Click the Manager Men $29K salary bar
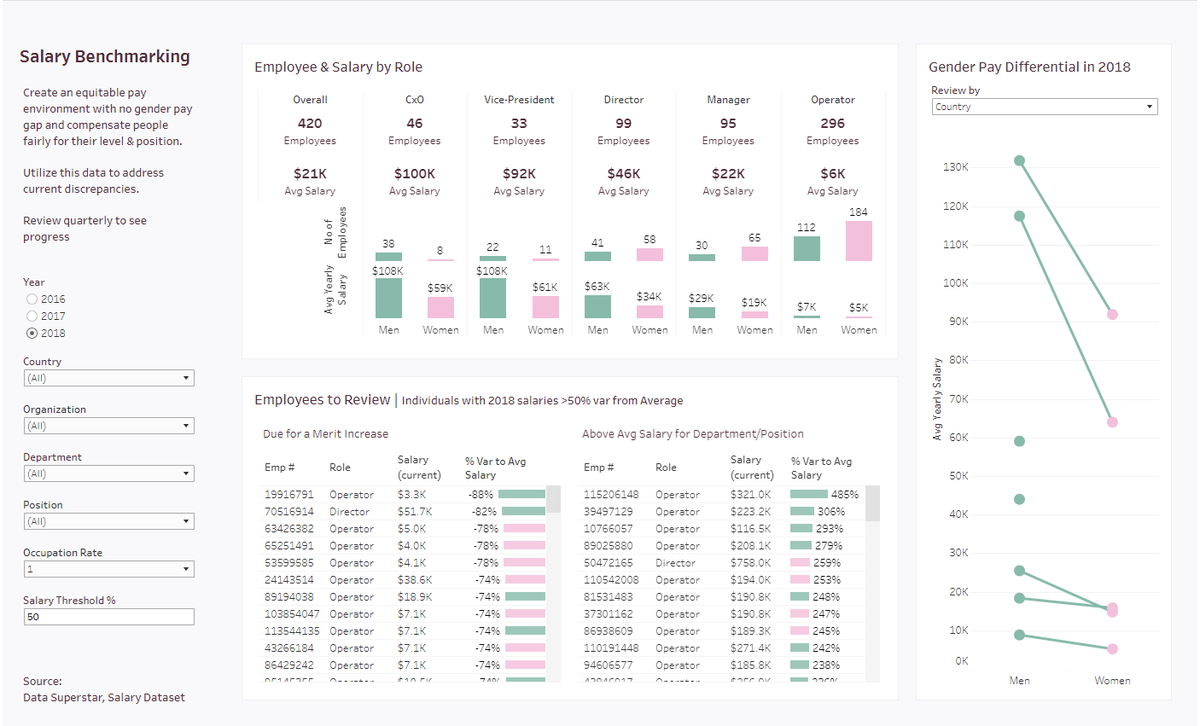 [702, 313]
